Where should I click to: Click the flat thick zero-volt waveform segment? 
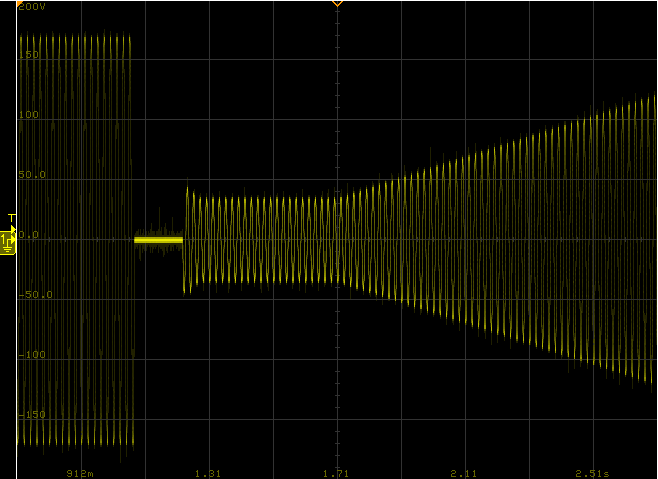(158, 240)
